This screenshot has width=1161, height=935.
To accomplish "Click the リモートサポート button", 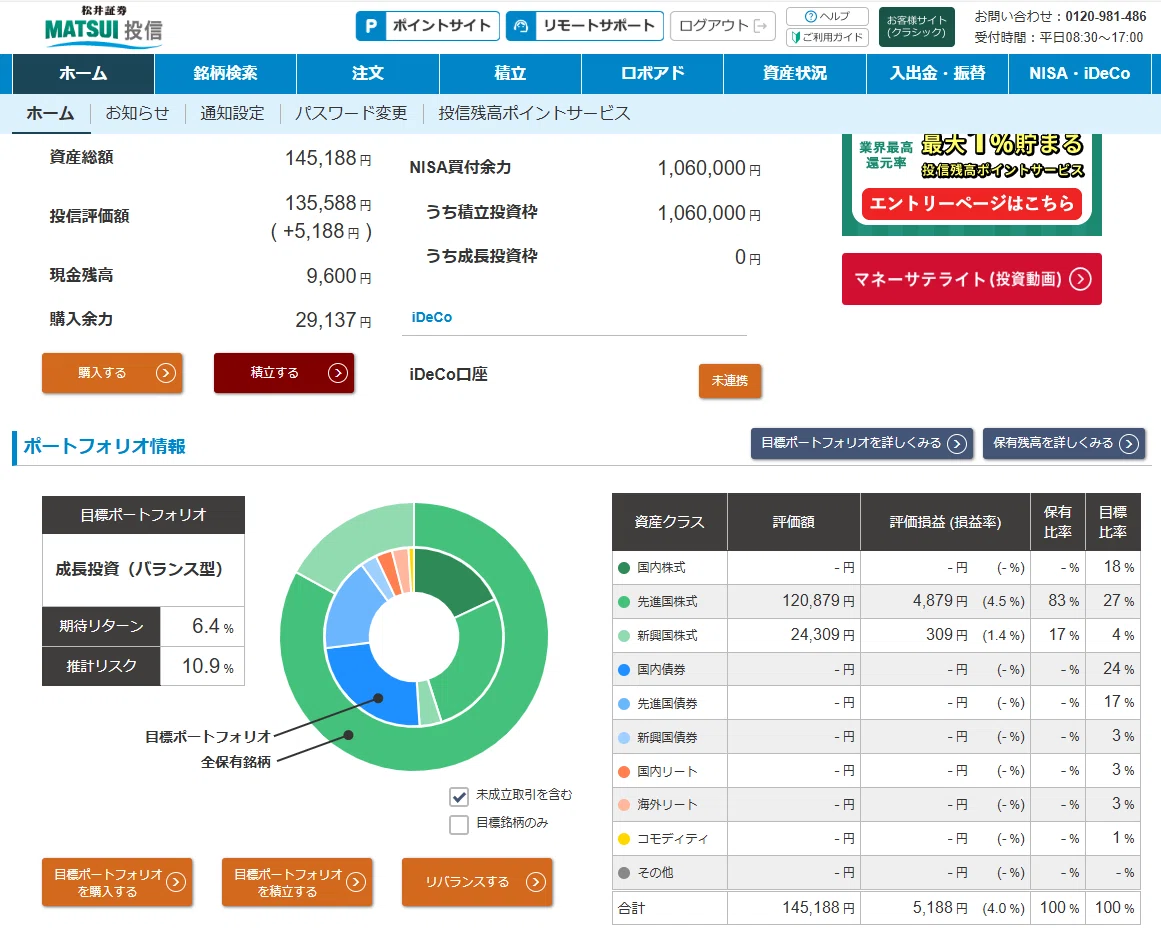I will coord(585,26).
